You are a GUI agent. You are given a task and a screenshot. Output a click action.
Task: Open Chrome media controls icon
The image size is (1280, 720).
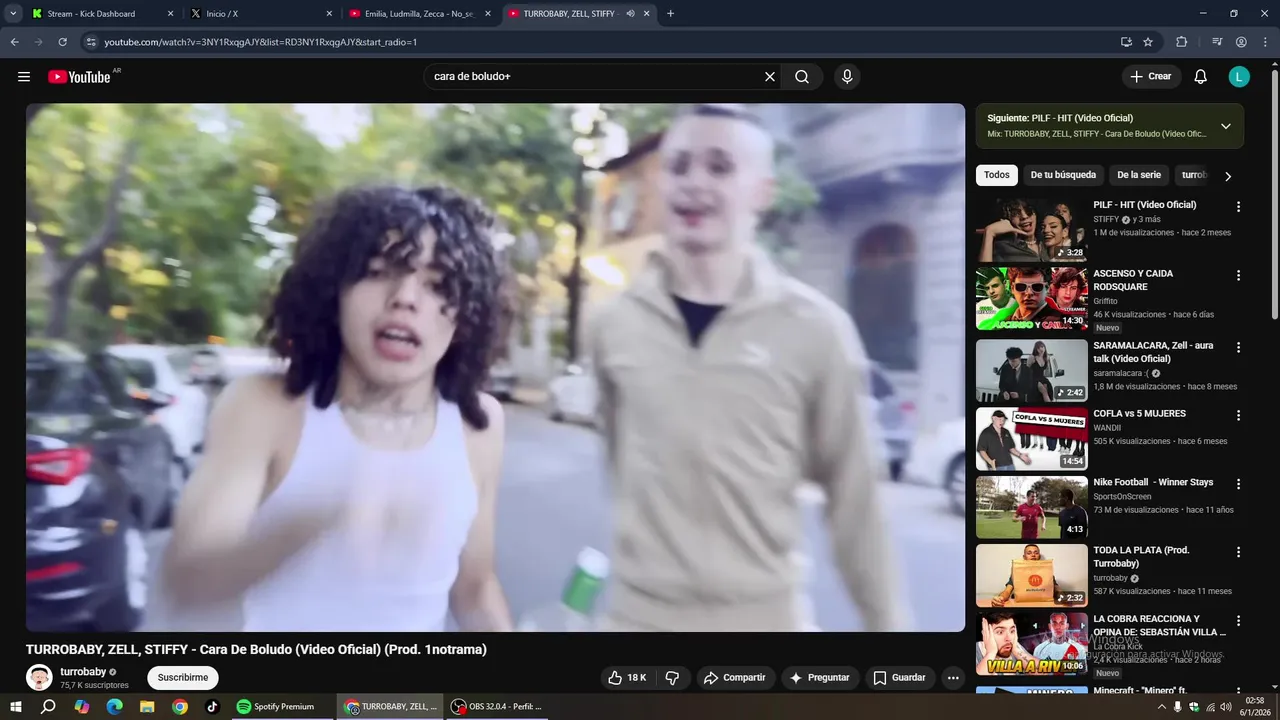[x=1217, y=42]
